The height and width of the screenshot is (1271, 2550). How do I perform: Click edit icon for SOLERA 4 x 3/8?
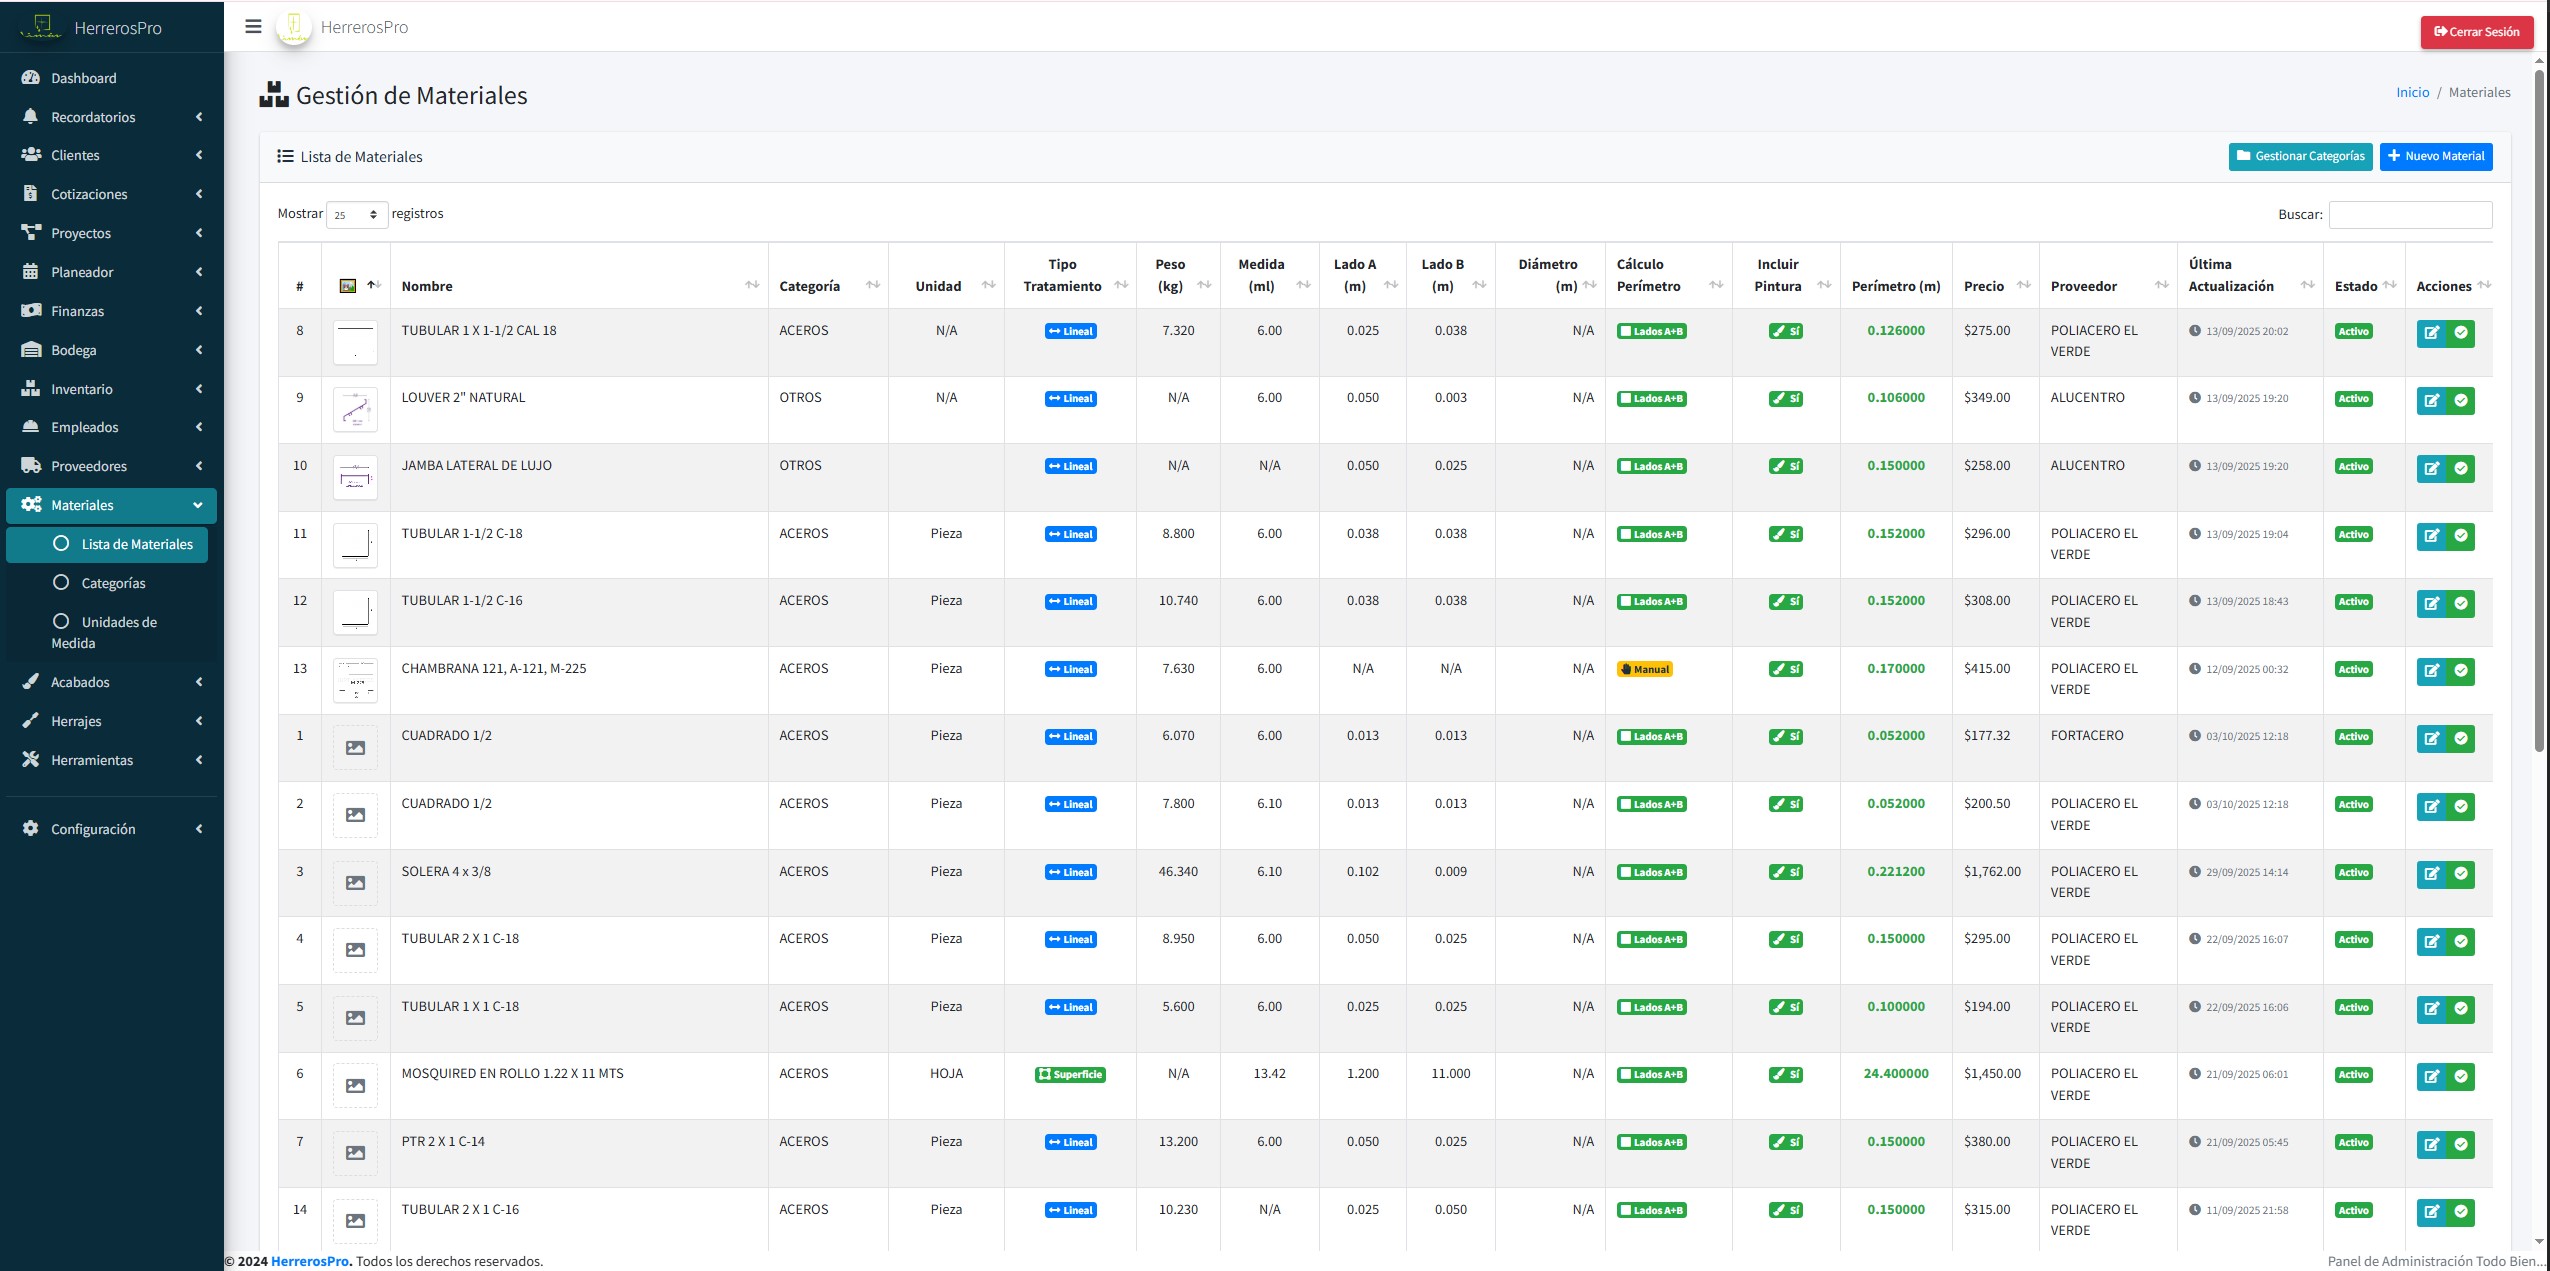pyautogui.click(x=2431, y=874)
